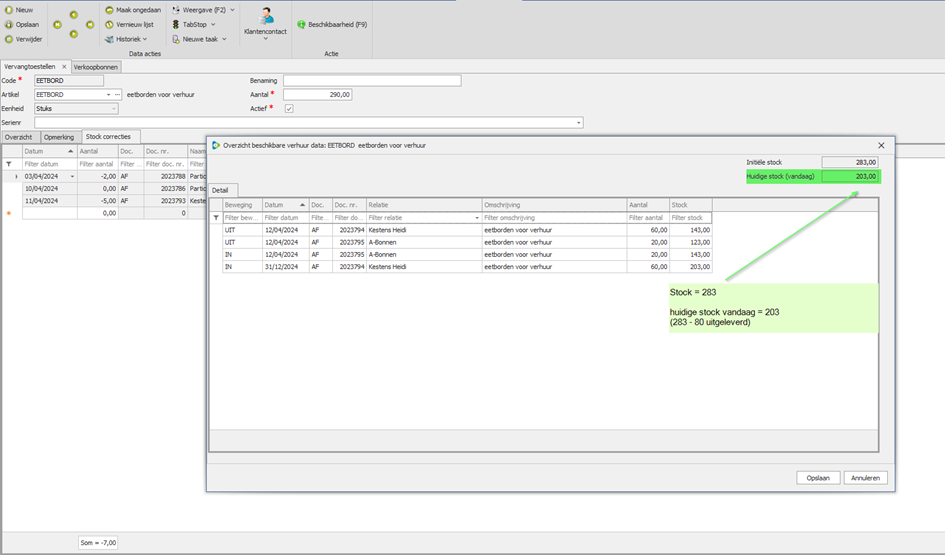Viewport: 945px width, 555px height.
Task: Switch to the Verkoopbonnen tab
Action: pyautogui.click(x=96, y=67)
